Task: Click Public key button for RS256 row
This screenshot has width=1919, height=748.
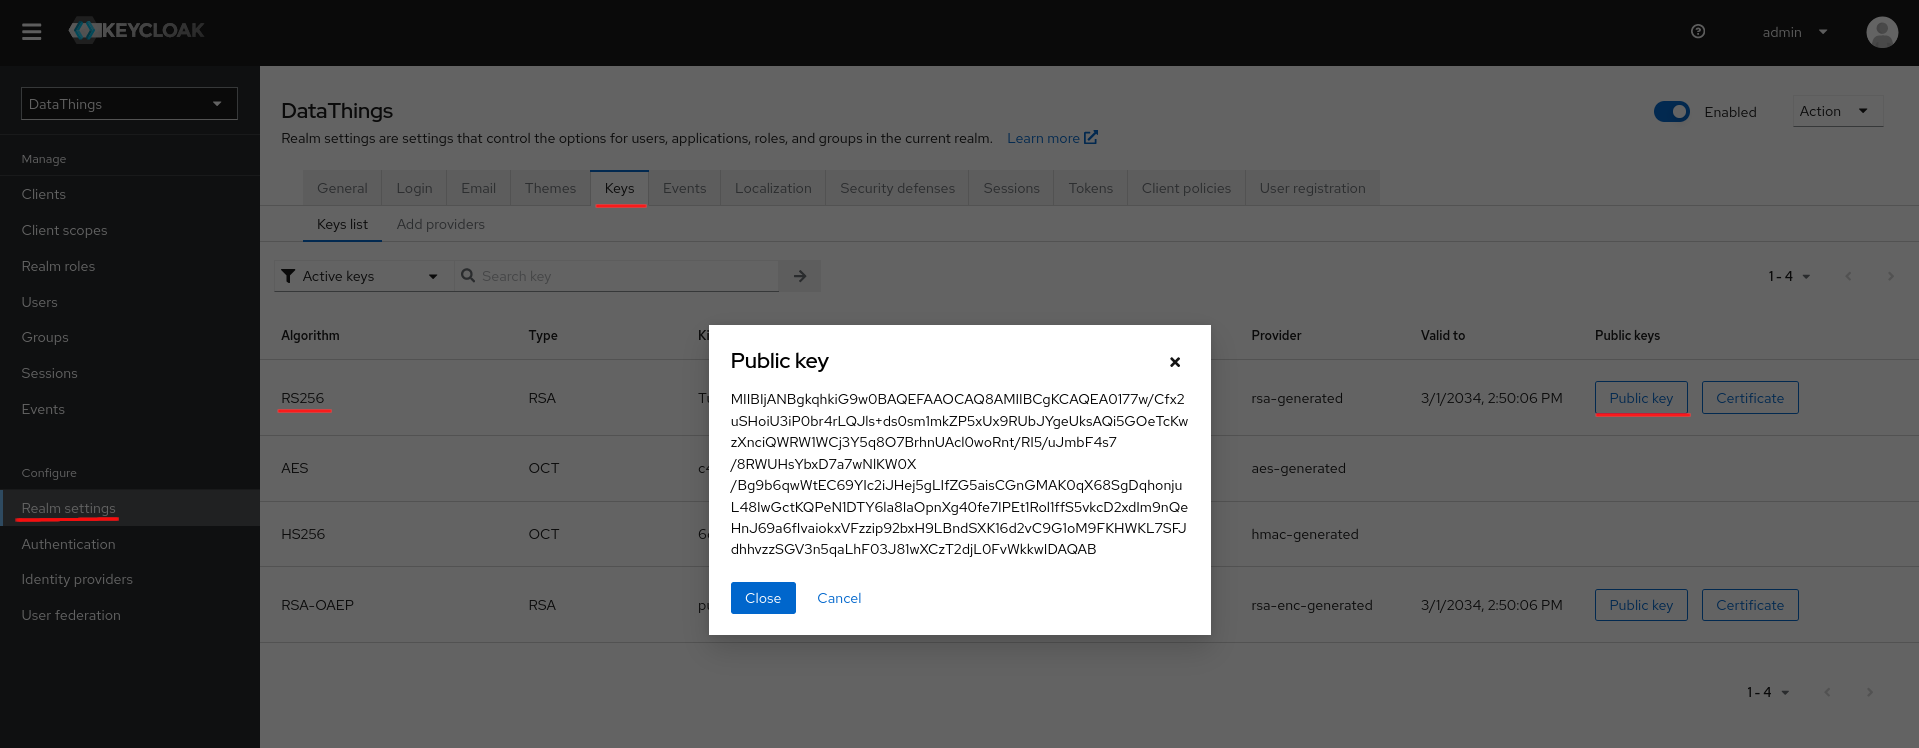Action: click(x=1641, y=398)
